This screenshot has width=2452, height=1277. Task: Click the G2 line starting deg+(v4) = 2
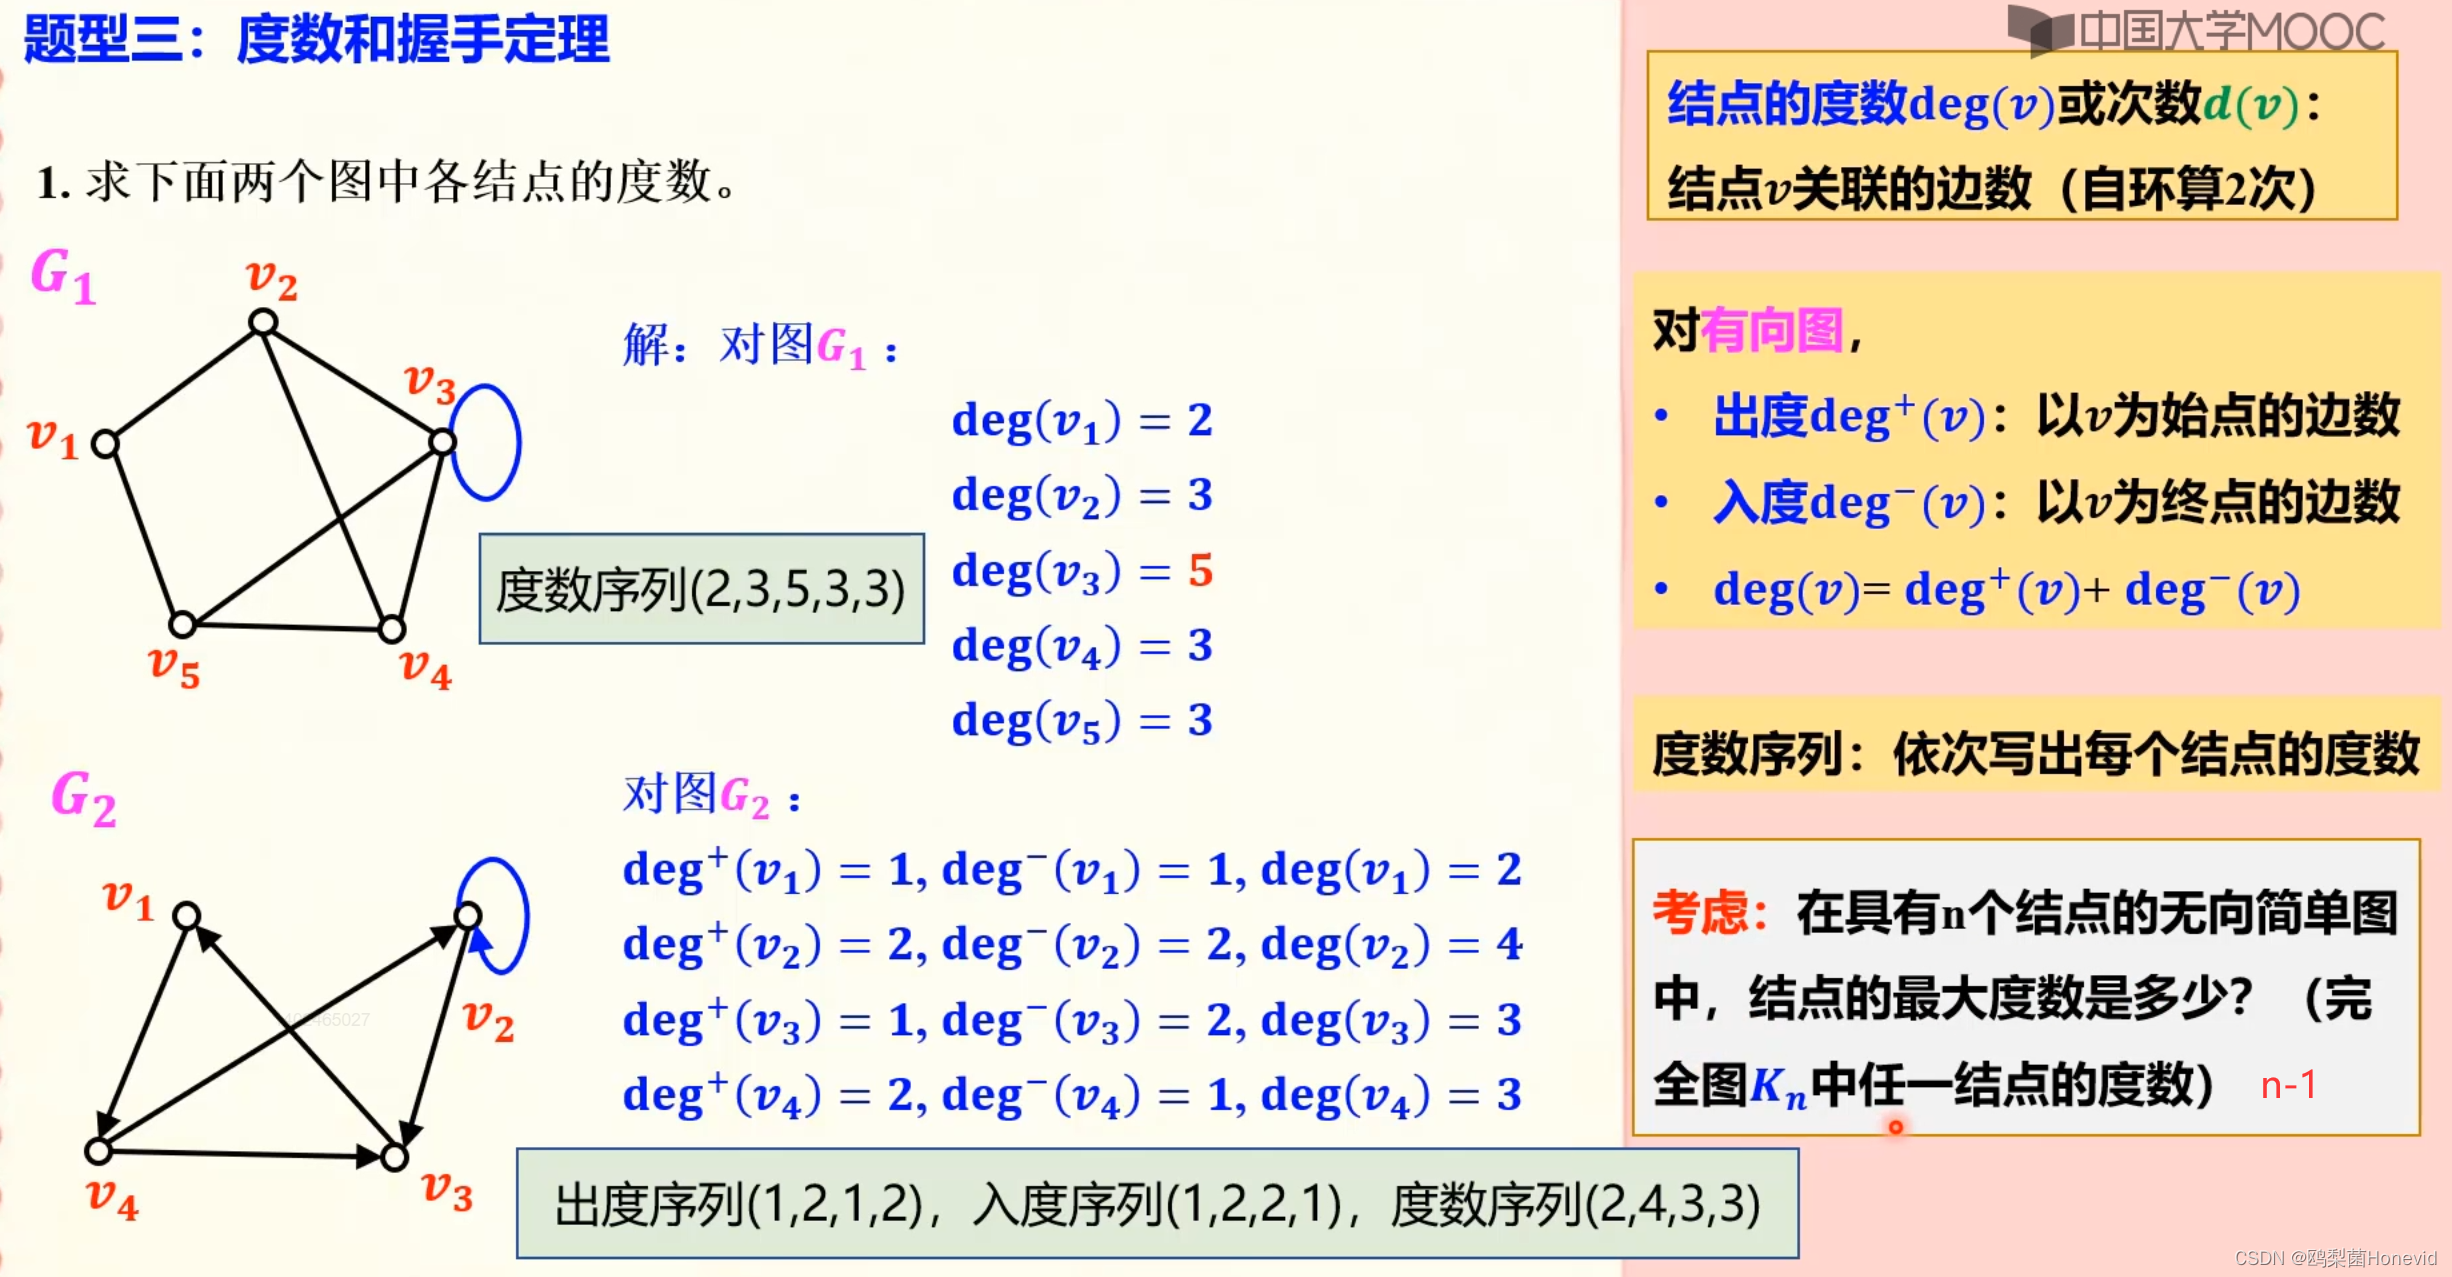(x=1072, y=1096)
